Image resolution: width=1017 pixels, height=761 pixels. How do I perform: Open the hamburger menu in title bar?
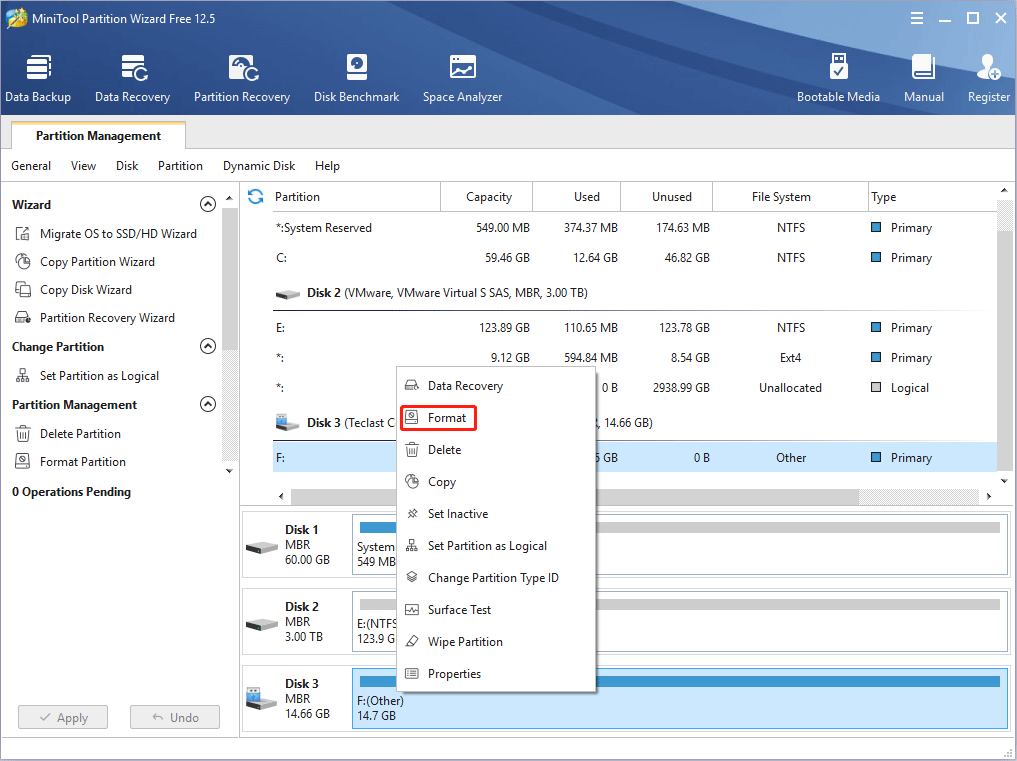(917, 17)
